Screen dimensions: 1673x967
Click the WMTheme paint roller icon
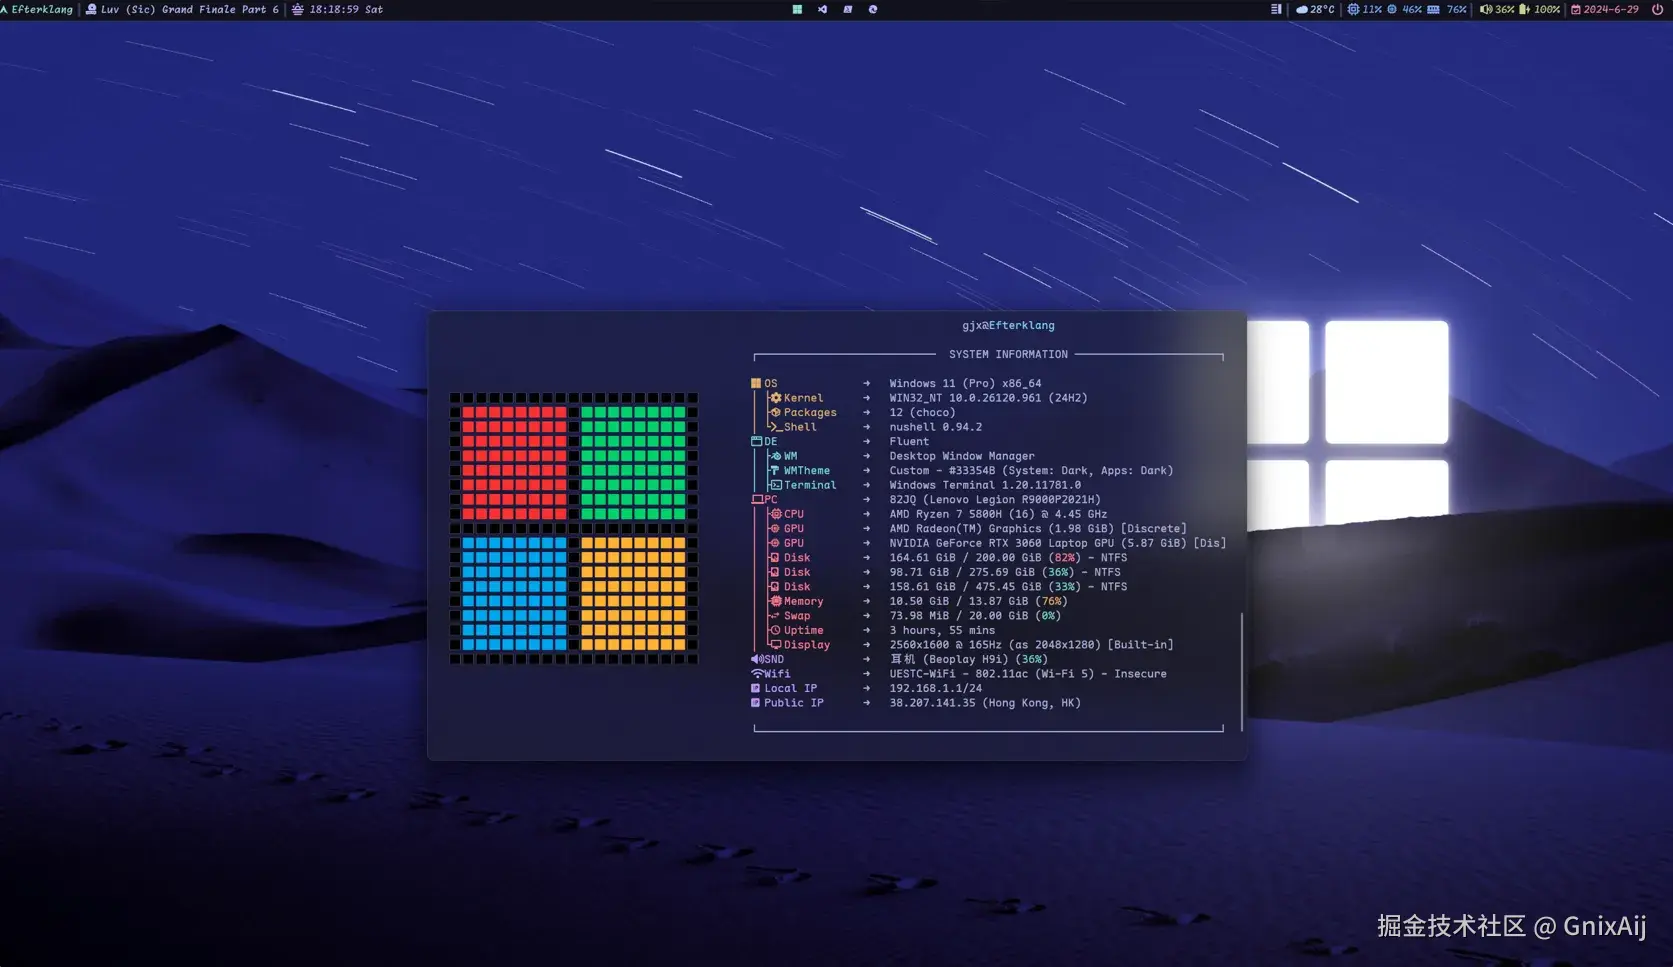click(776, 470)
